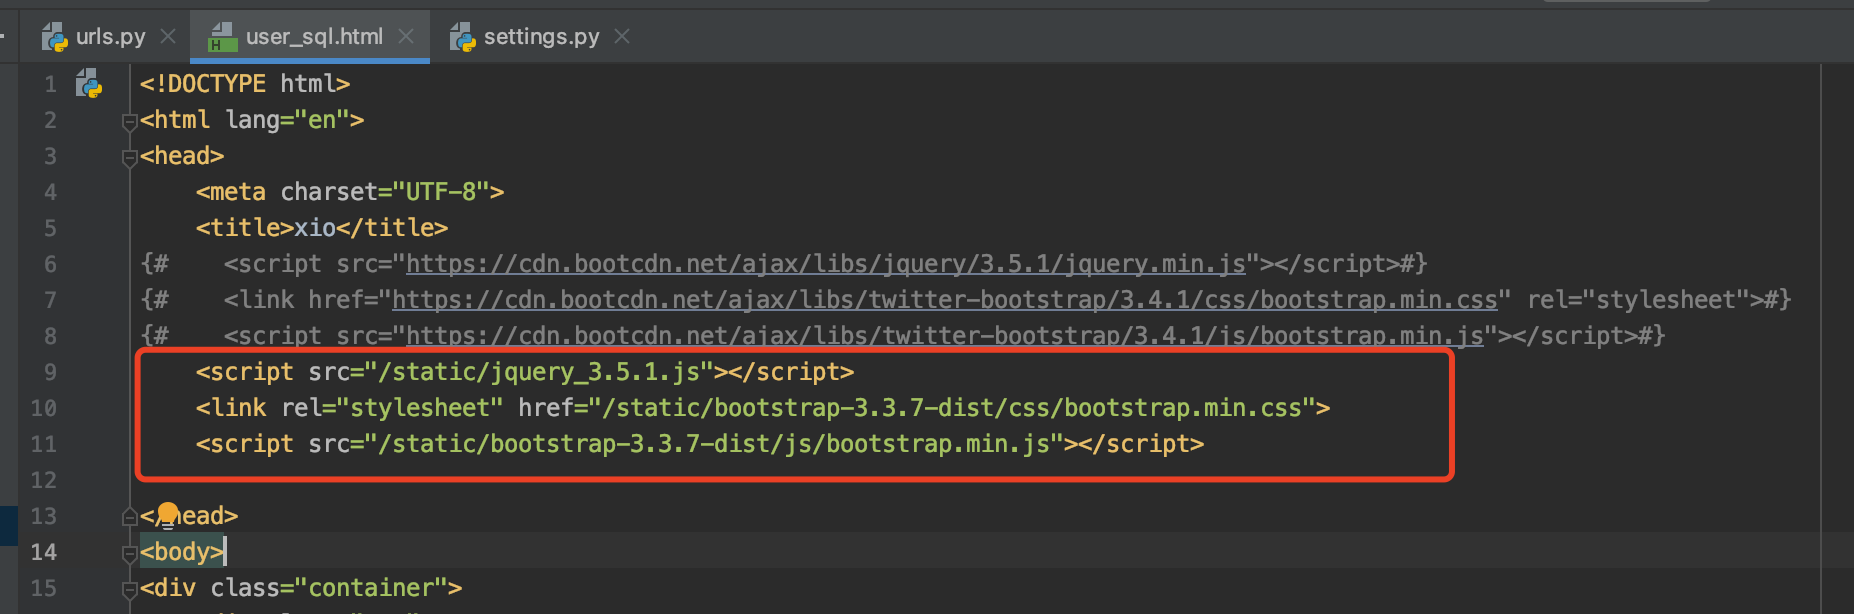Click the Python file icon on urls.py tab
Screen dimensions: 1854x614
click(54, 37)
